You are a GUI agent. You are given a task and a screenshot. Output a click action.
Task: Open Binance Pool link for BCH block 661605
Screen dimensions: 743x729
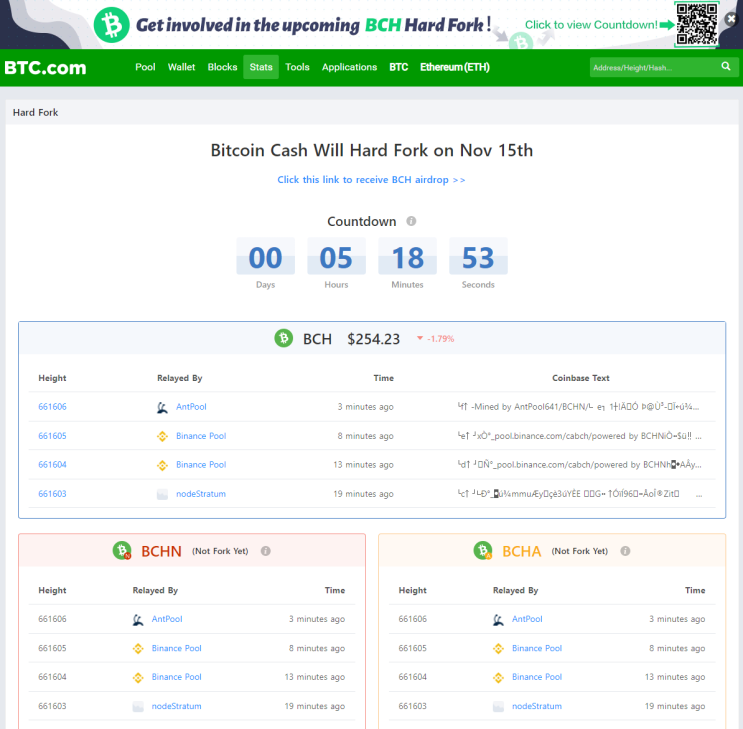pyautogui.click(x=201, y=436)
